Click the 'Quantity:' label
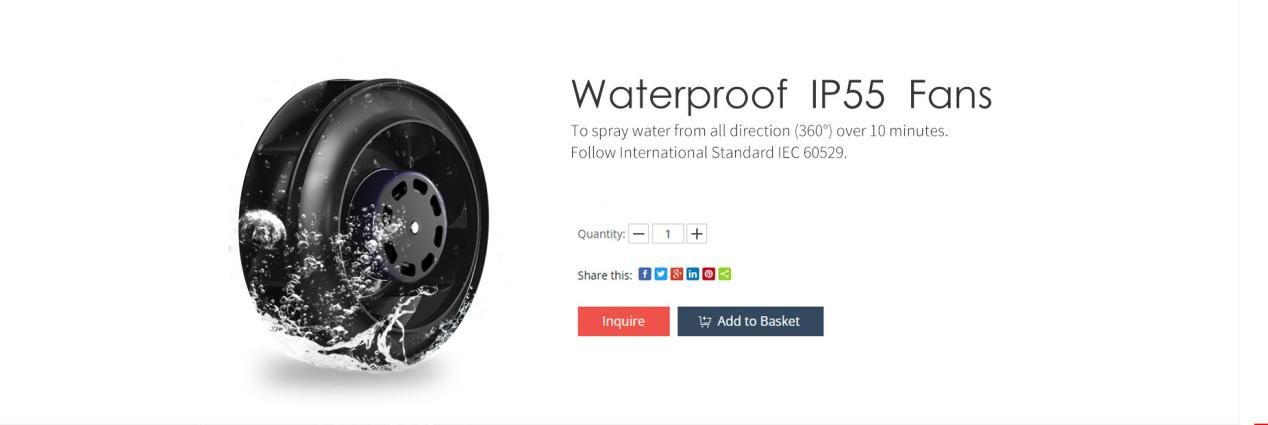 [601, 234]
